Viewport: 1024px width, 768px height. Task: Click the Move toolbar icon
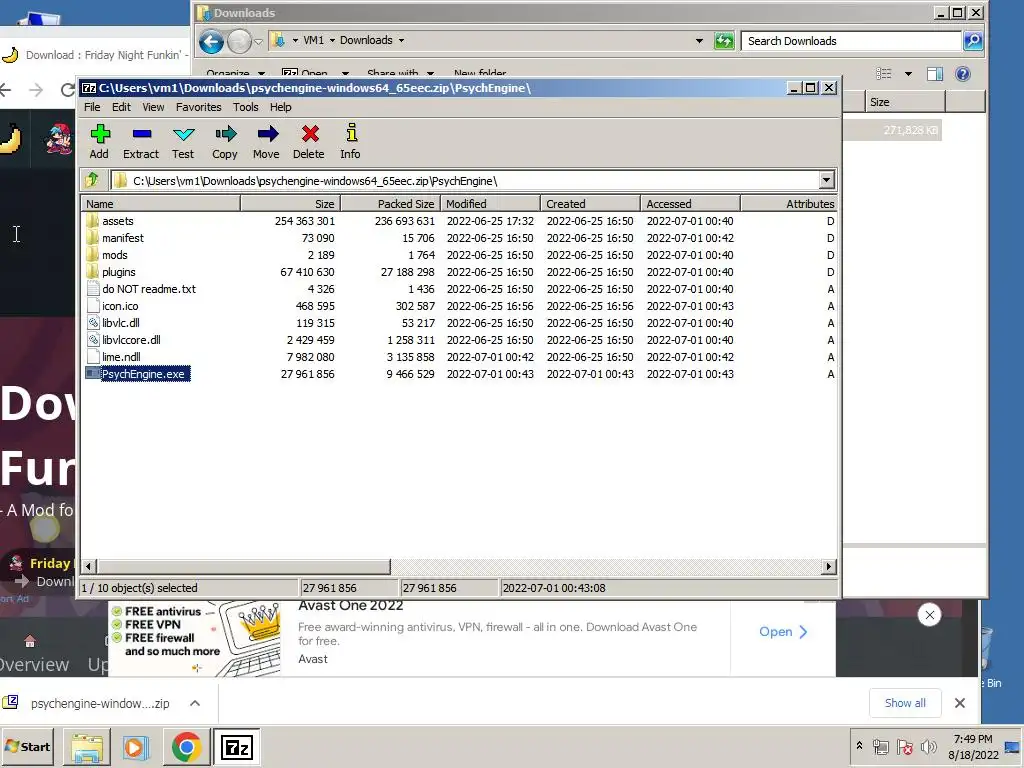point(266,142)
